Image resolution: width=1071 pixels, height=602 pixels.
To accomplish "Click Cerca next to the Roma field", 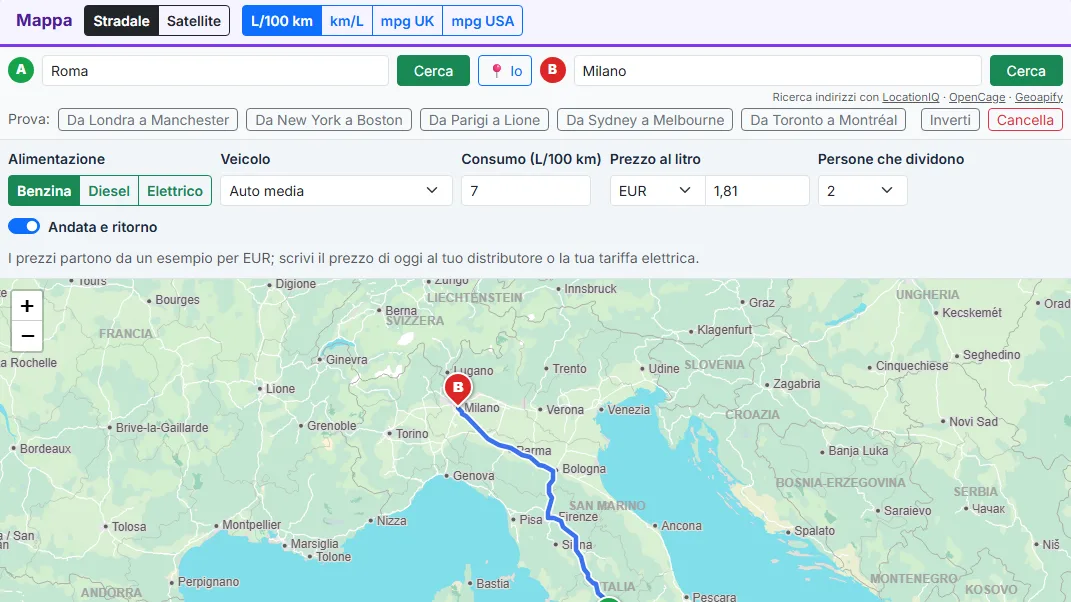I will pos(433,71).
